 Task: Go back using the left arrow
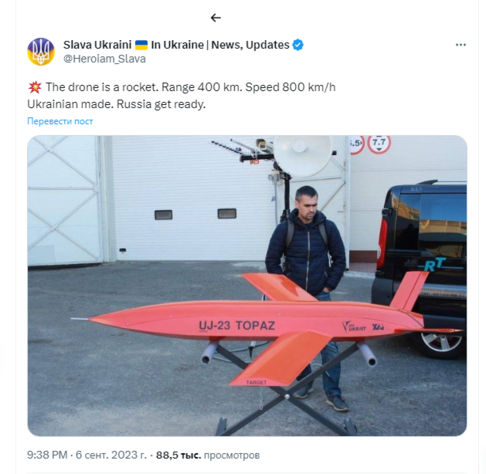tap(216, 18)
